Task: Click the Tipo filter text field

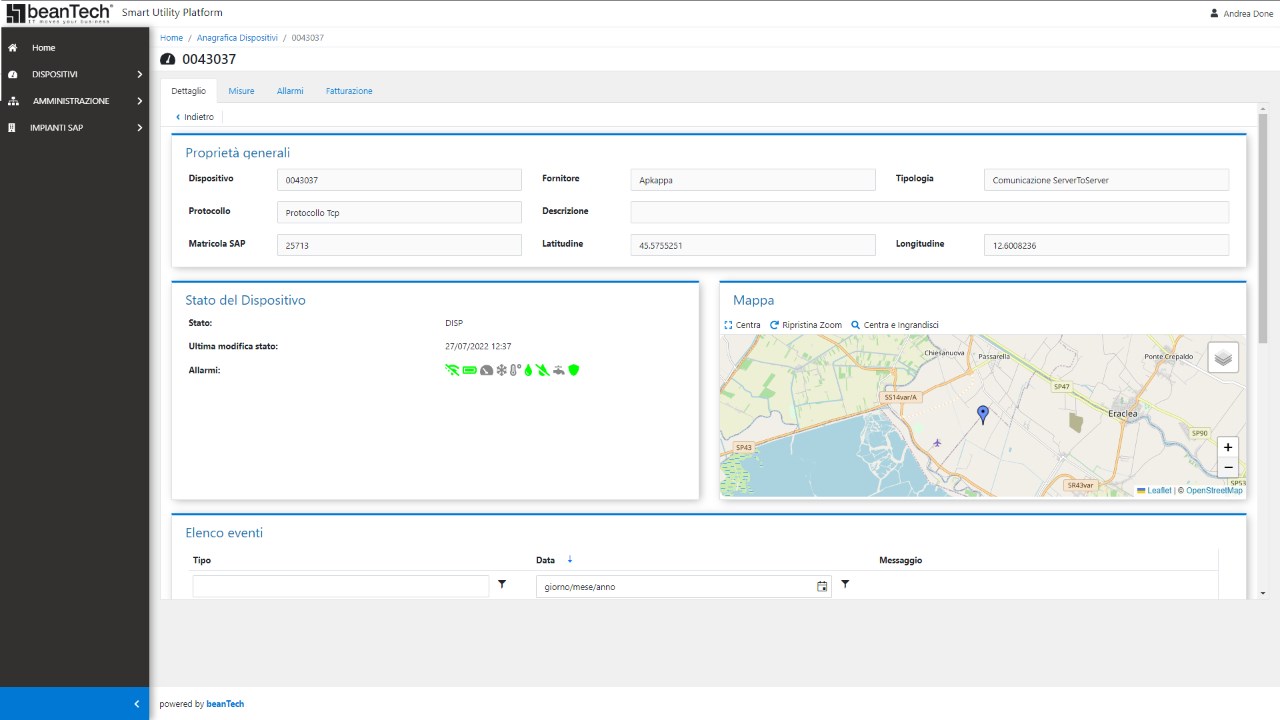Action: click(x=341, y=587)
